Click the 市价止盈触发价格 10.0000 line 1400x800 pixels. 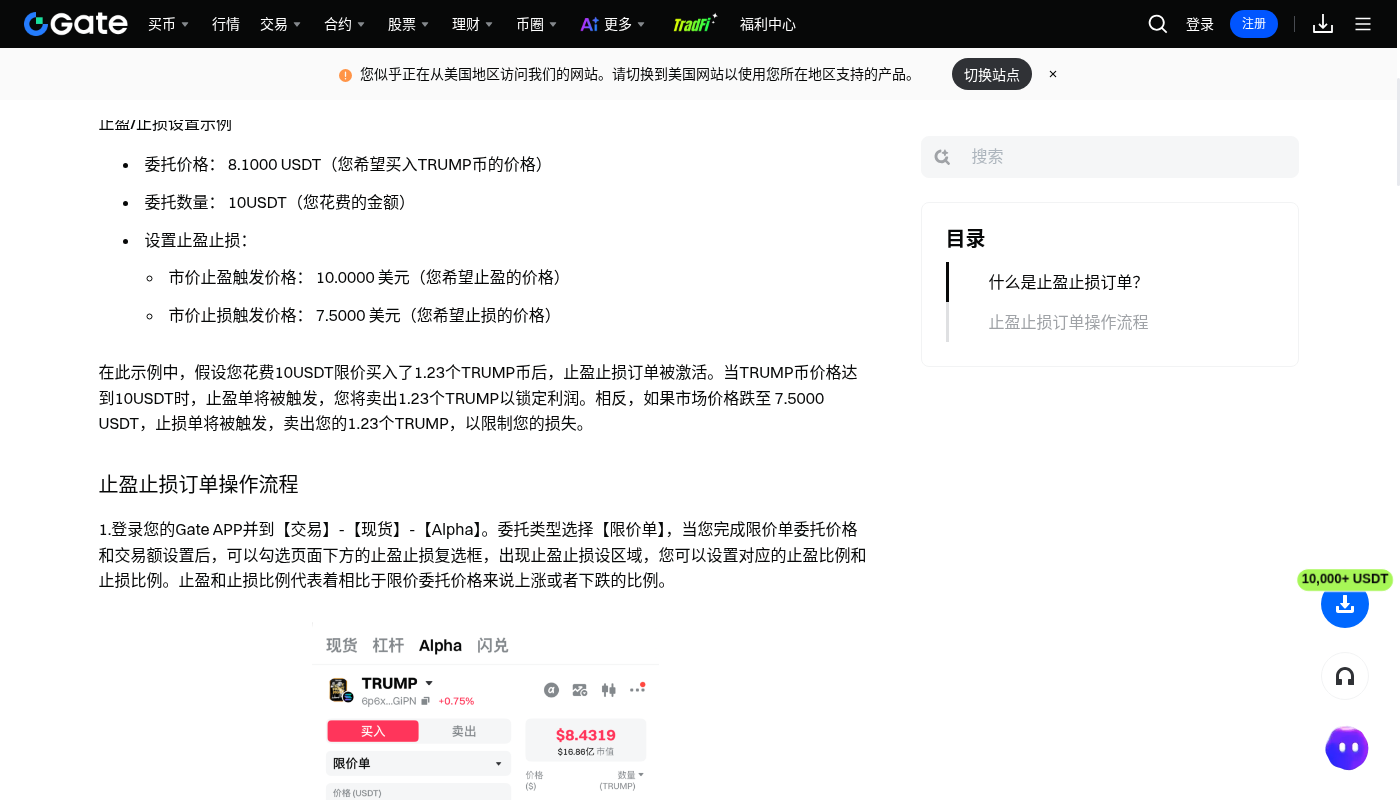click(368, 277)
